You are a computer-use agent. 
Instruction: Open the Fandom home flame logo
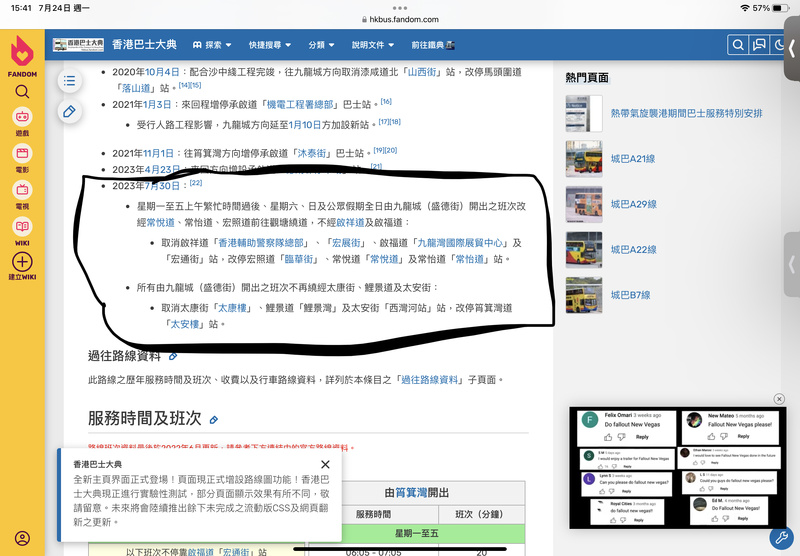(22, 51)
